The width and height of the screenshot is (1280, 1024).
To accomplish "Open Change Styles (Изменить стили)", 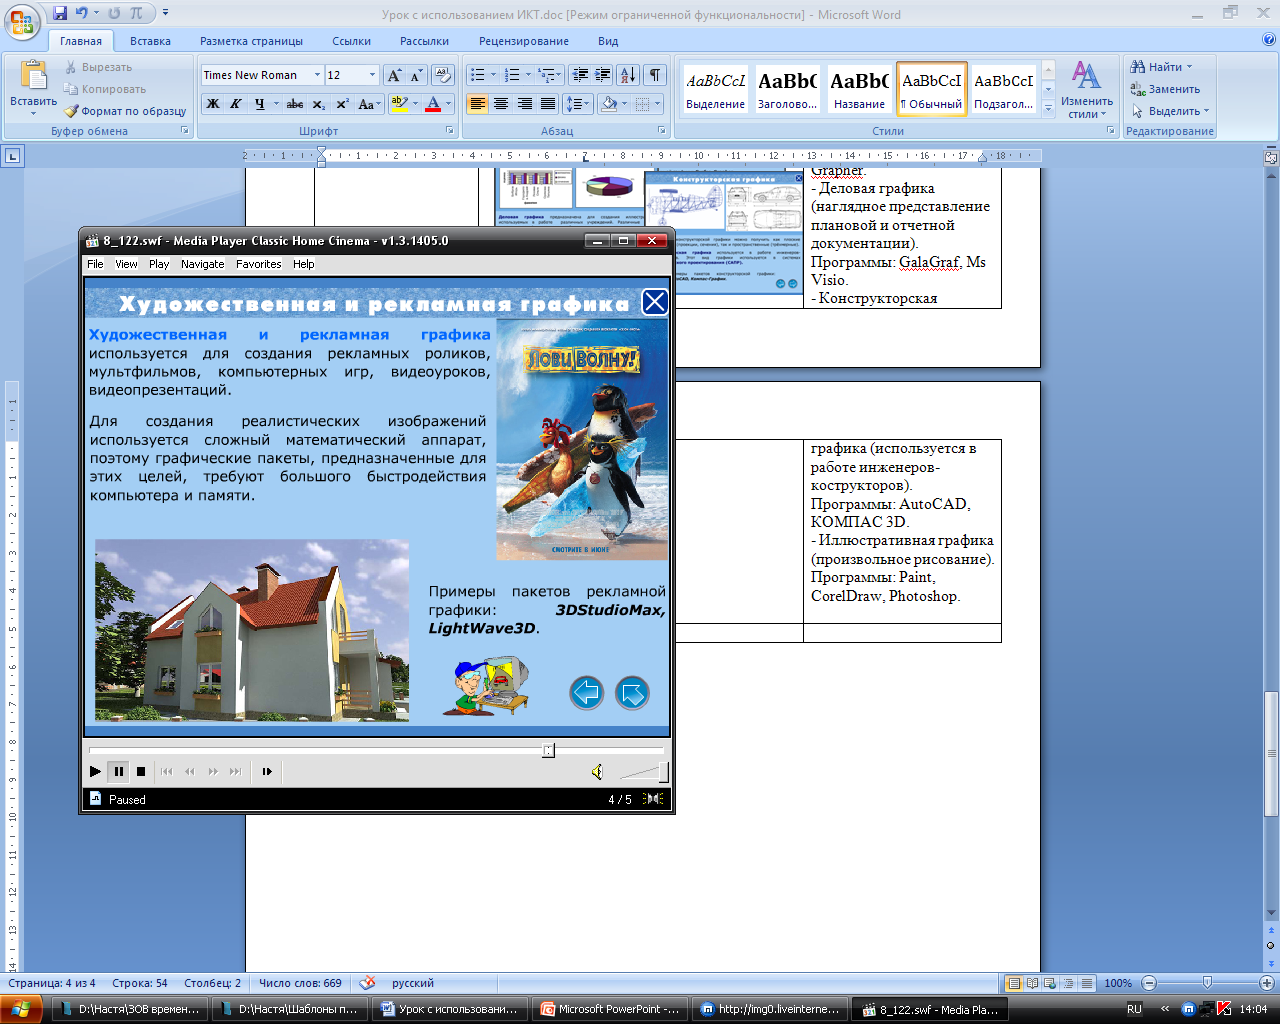I will click(x=1086, y=90).
